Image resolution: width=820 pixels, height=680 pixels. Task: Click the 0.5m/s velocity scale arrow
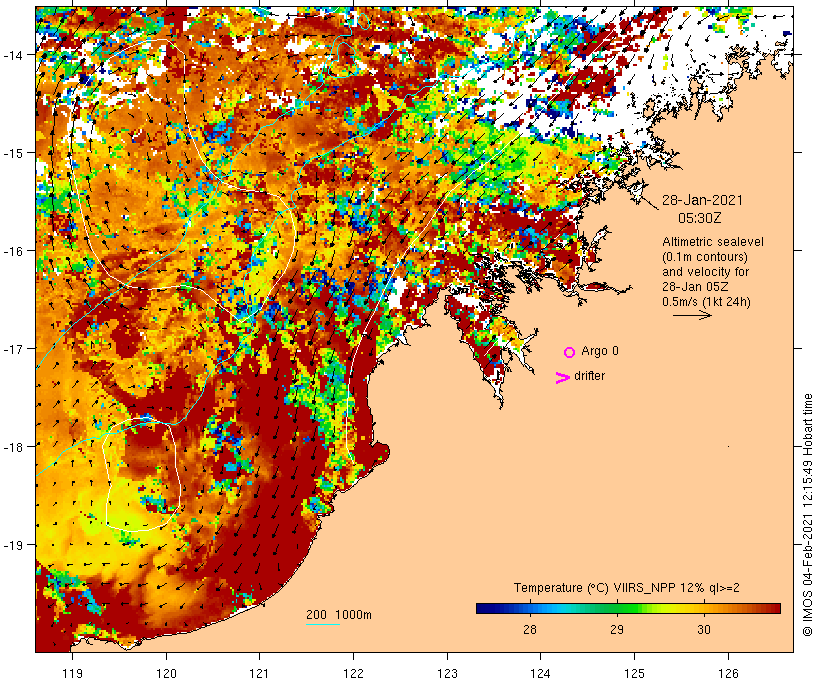(691, 315)
